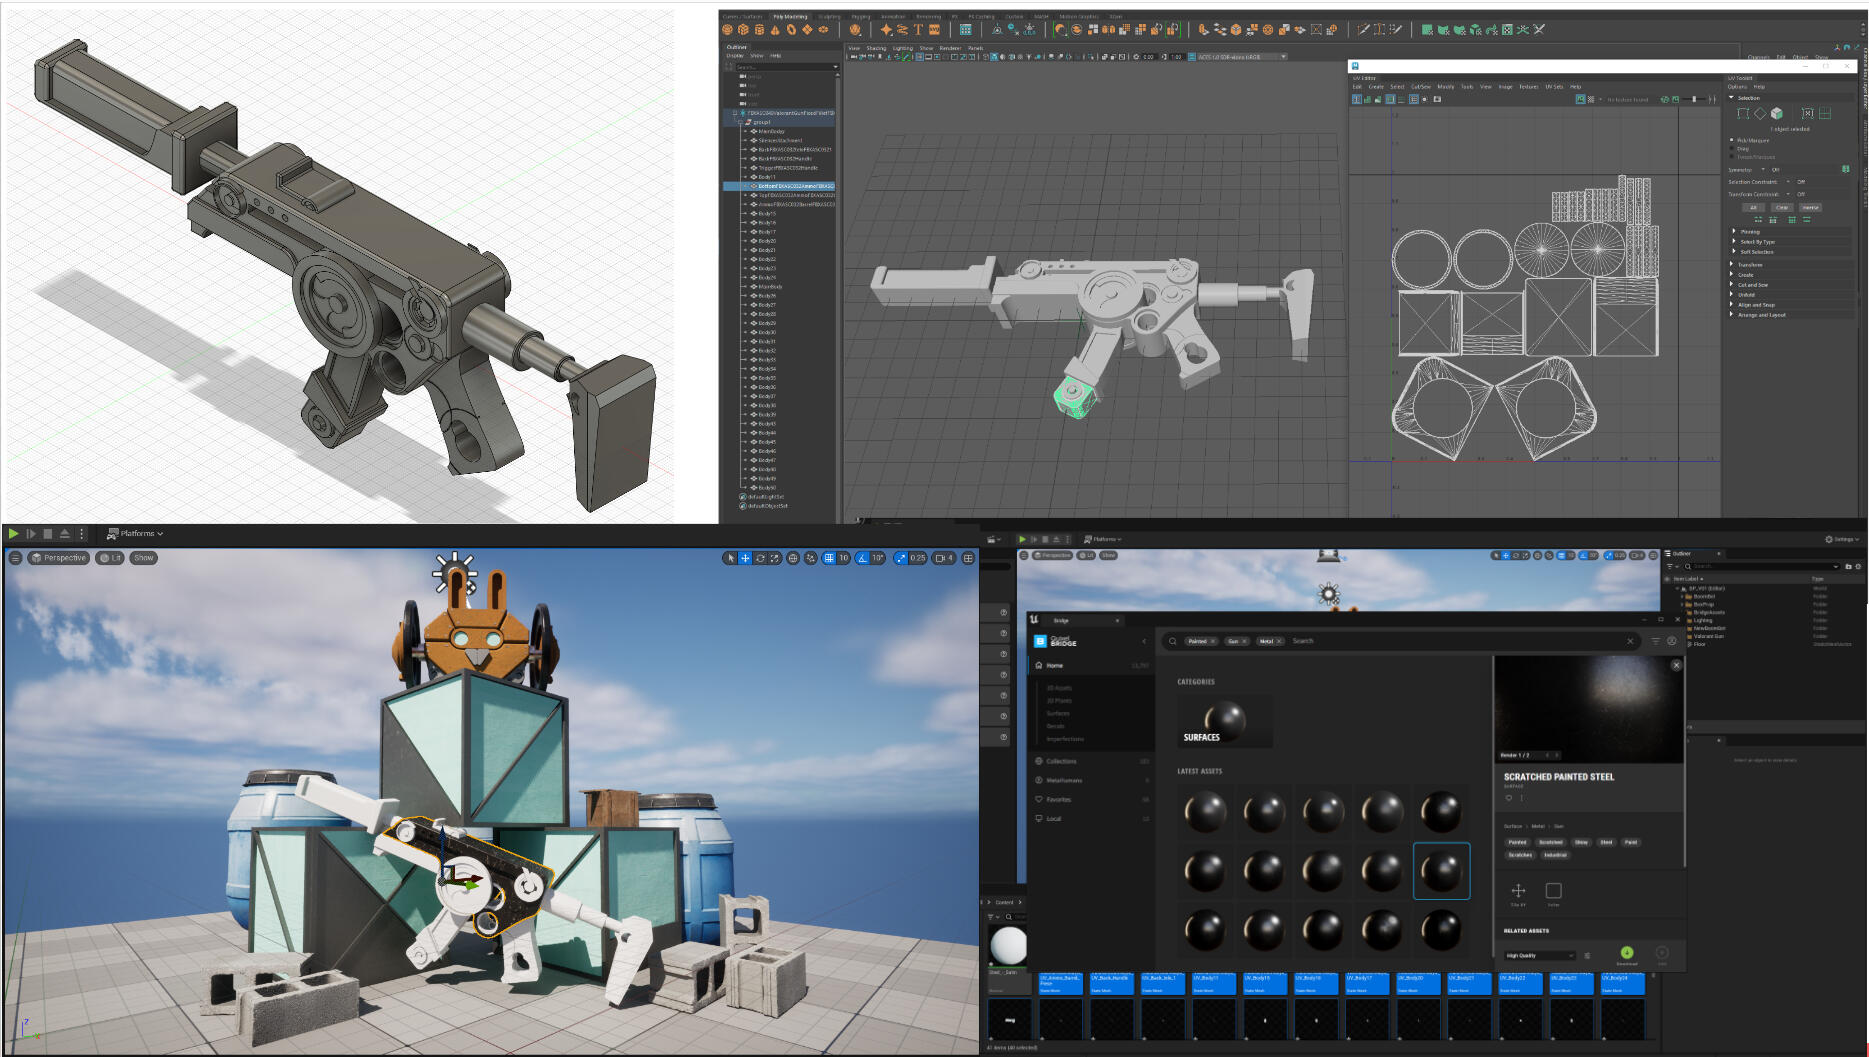This screenshot has height=1057, width=1869.
Task: Switch to the Poly Modeling shelf tab
Action: (x=790, y=16)
